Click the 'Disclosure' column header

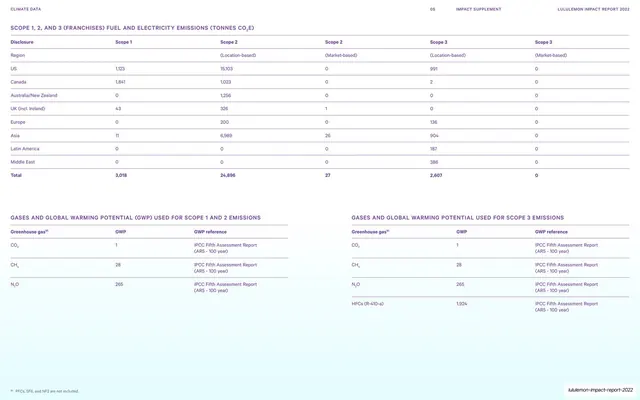pos(22,42)
